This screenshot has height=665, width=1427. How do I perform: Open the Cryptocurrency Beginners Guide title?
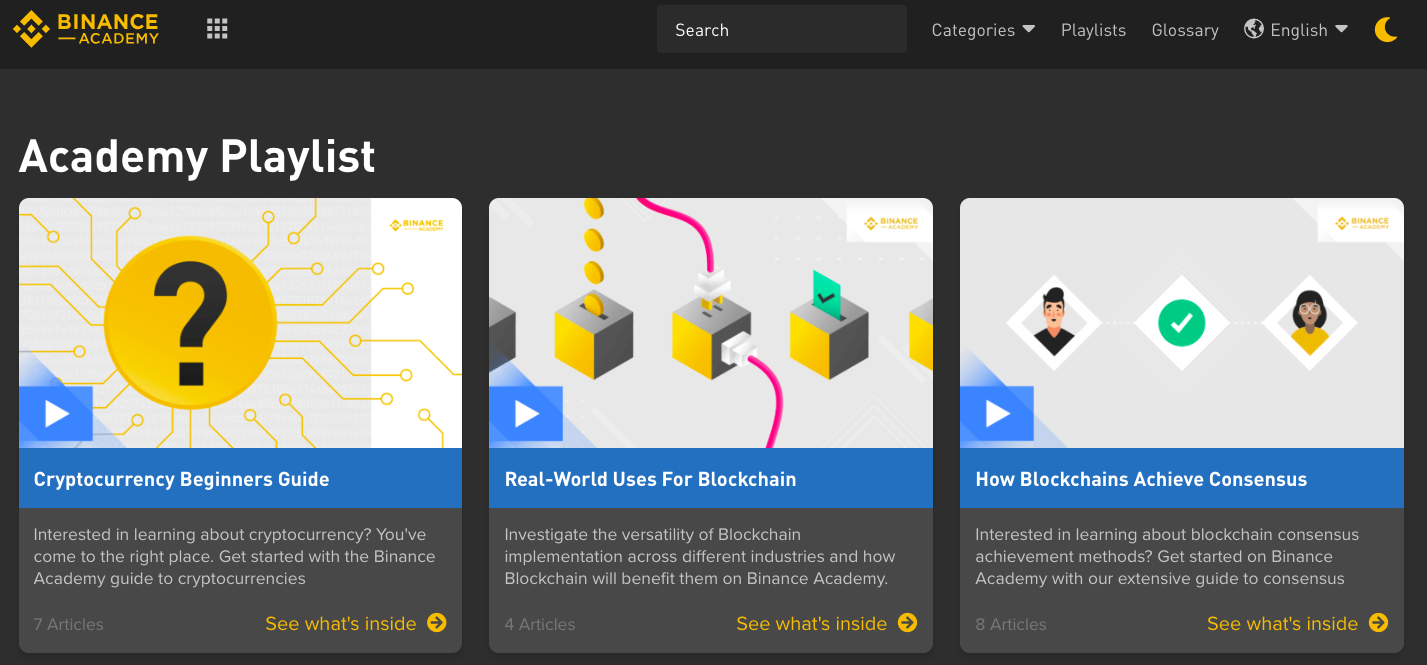click(182, 479)
